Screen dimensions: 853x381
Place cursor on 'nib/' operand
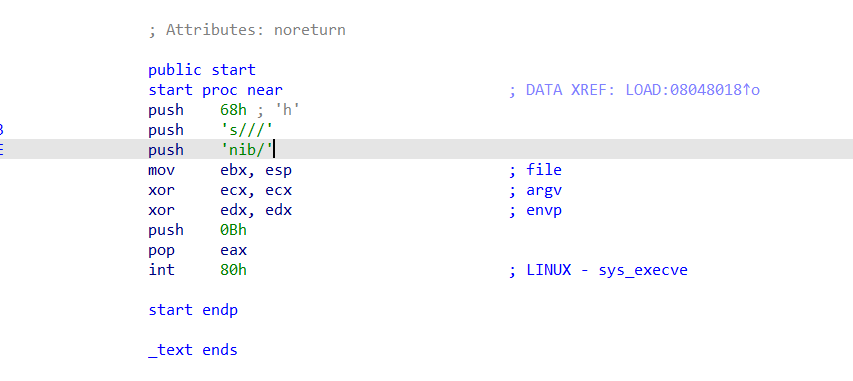pyautogui.click(x=246, y=150)
